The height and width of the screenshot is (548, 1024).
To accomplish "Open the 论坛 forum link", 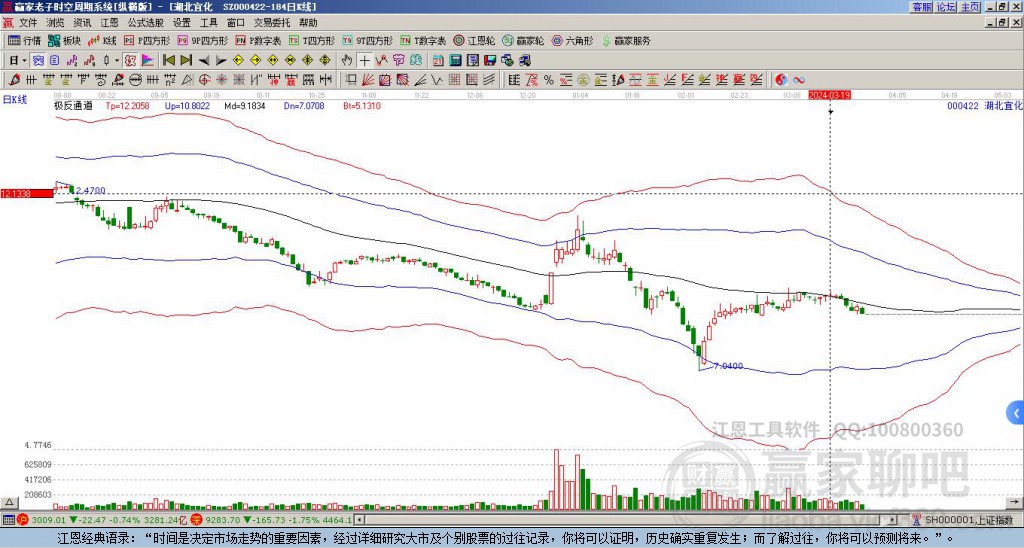I will pyautogui.click(x=946, y=7).
